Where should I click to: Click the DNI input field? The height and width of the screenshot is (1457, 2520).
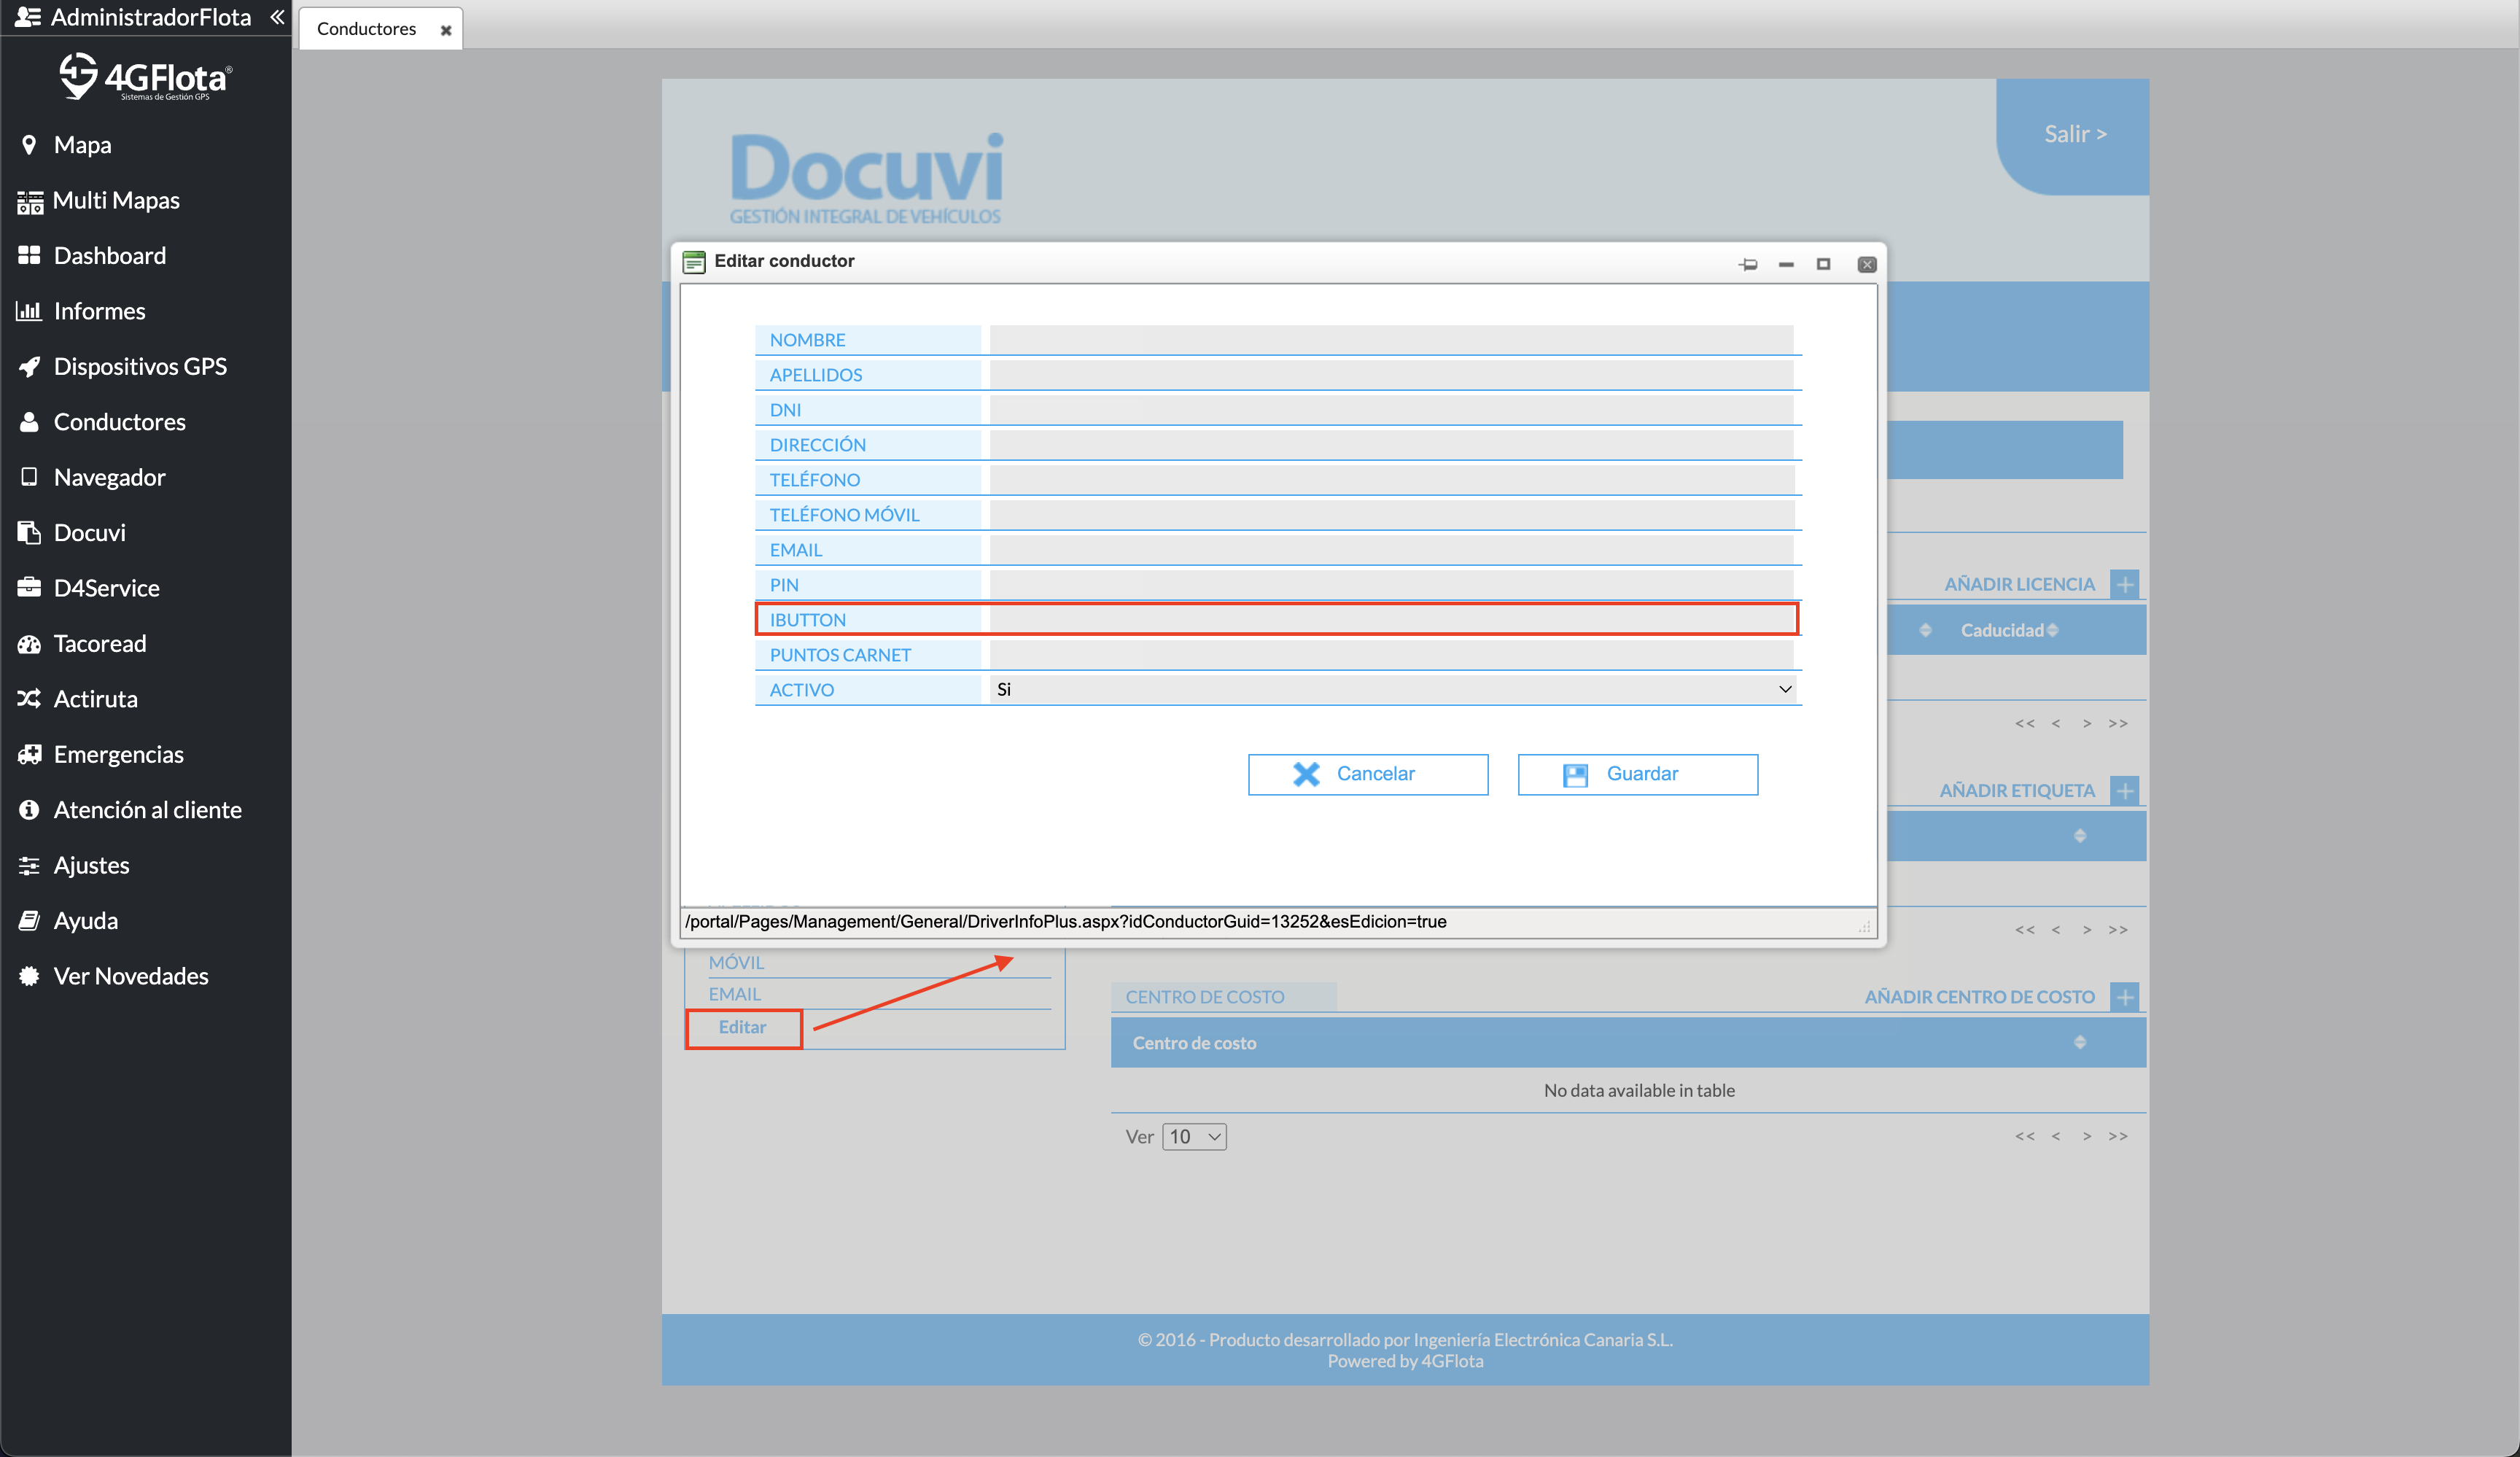pos(1391,410)
